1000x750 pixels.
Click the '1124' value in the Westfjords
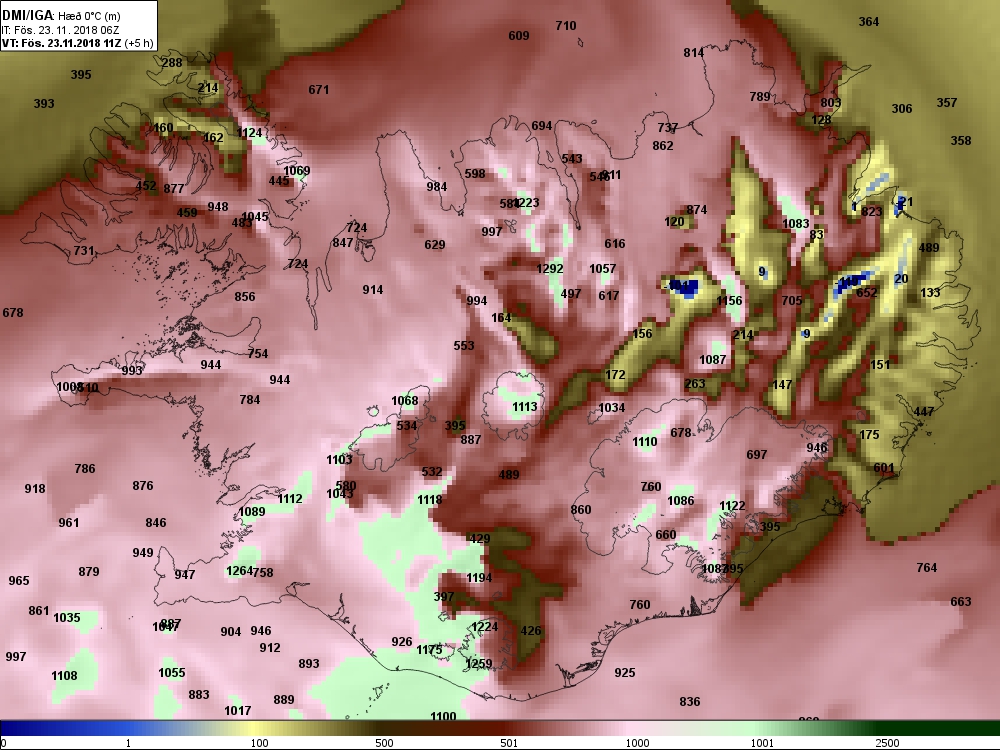249,133
